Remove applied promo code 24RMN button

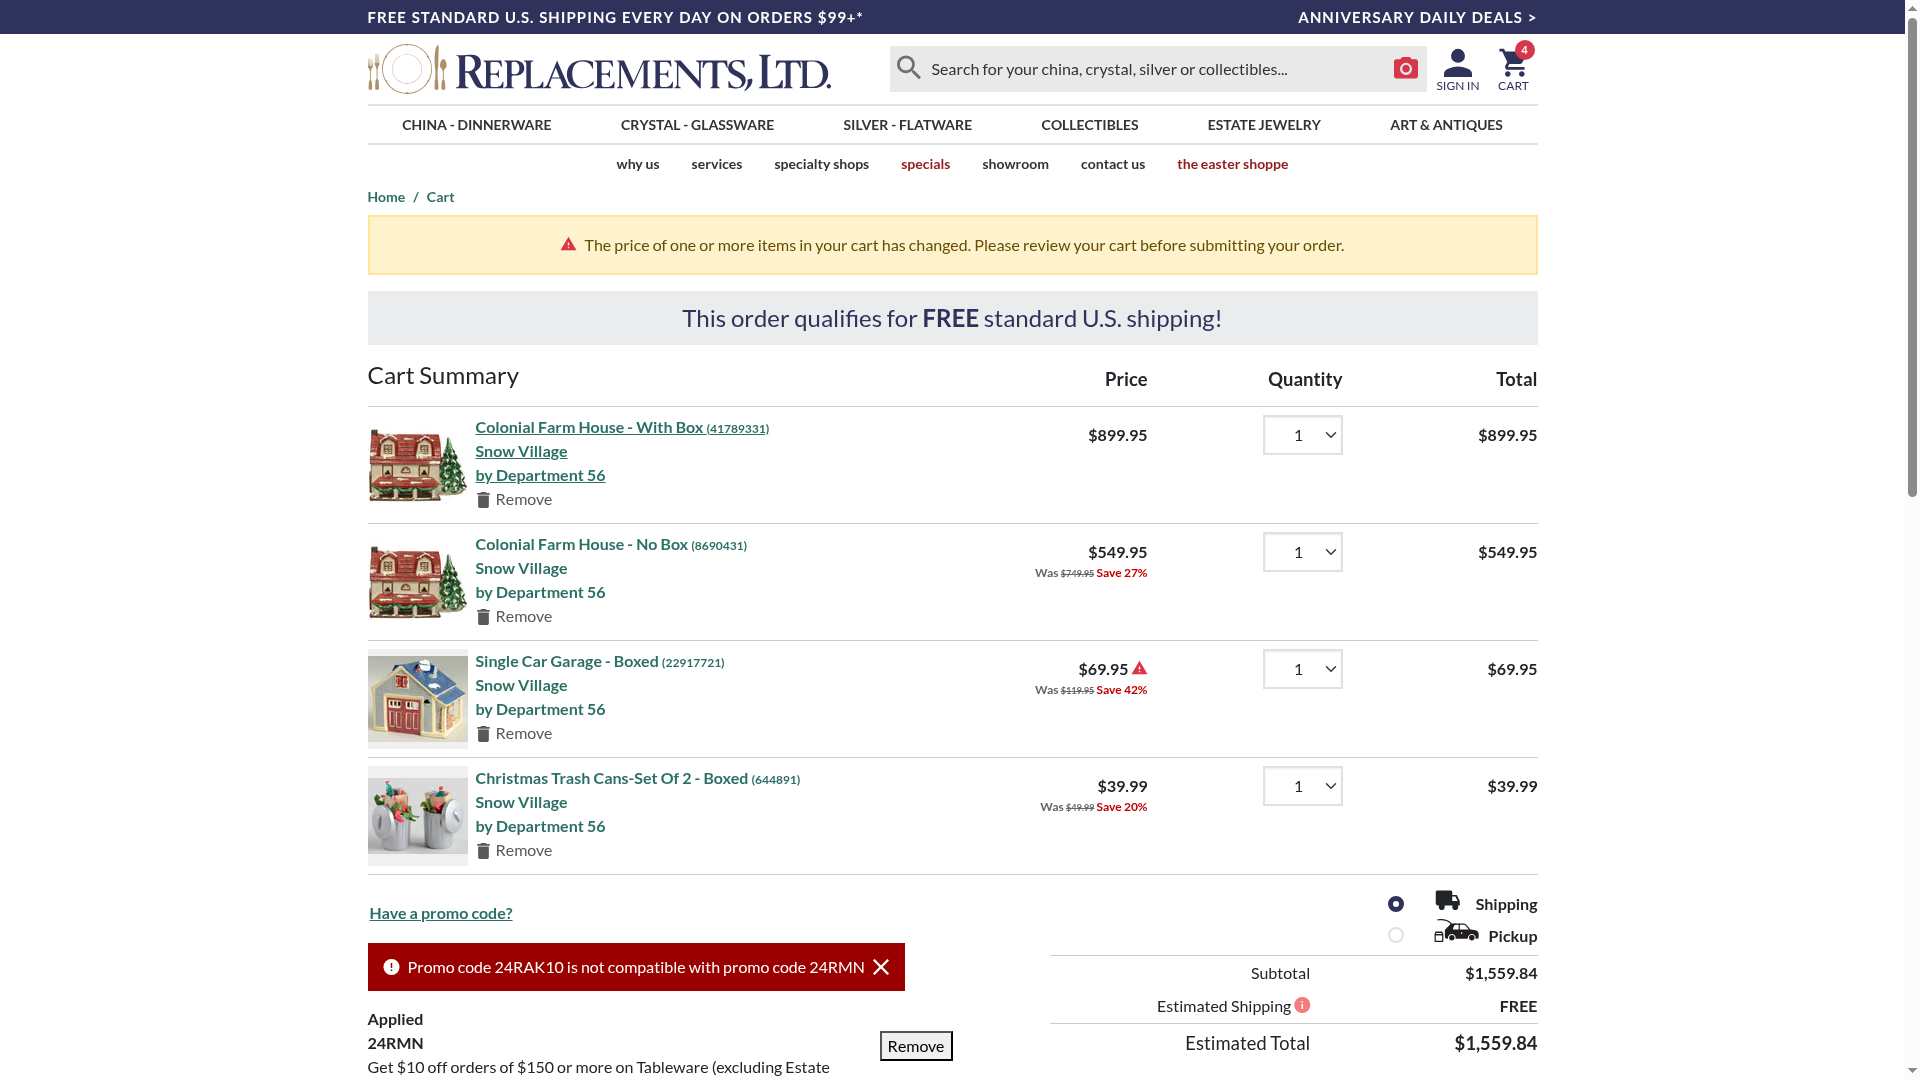915,1046
